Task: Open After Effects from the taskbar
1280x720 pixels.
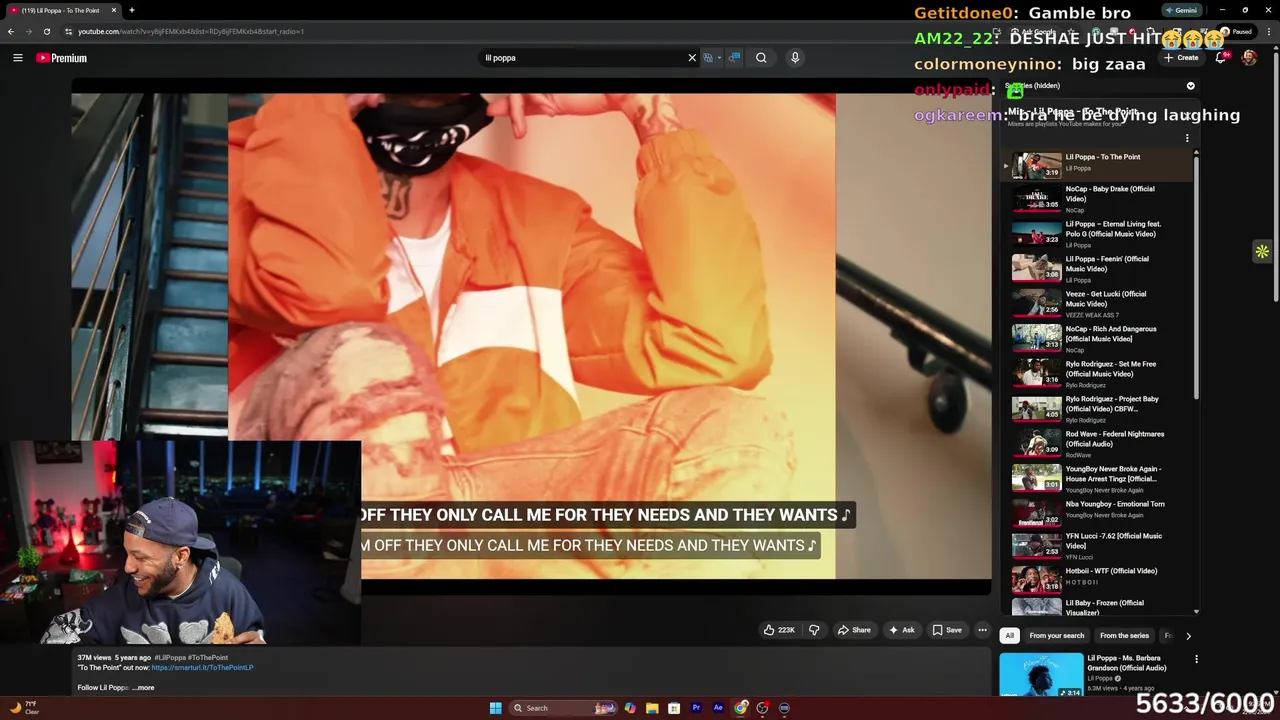Action: pyautogui.click(x=718, y=708)
